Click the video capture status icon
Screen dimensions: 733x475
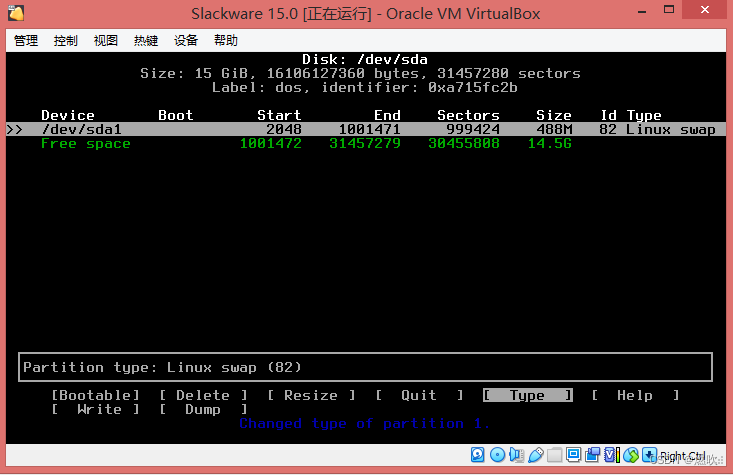593,454
